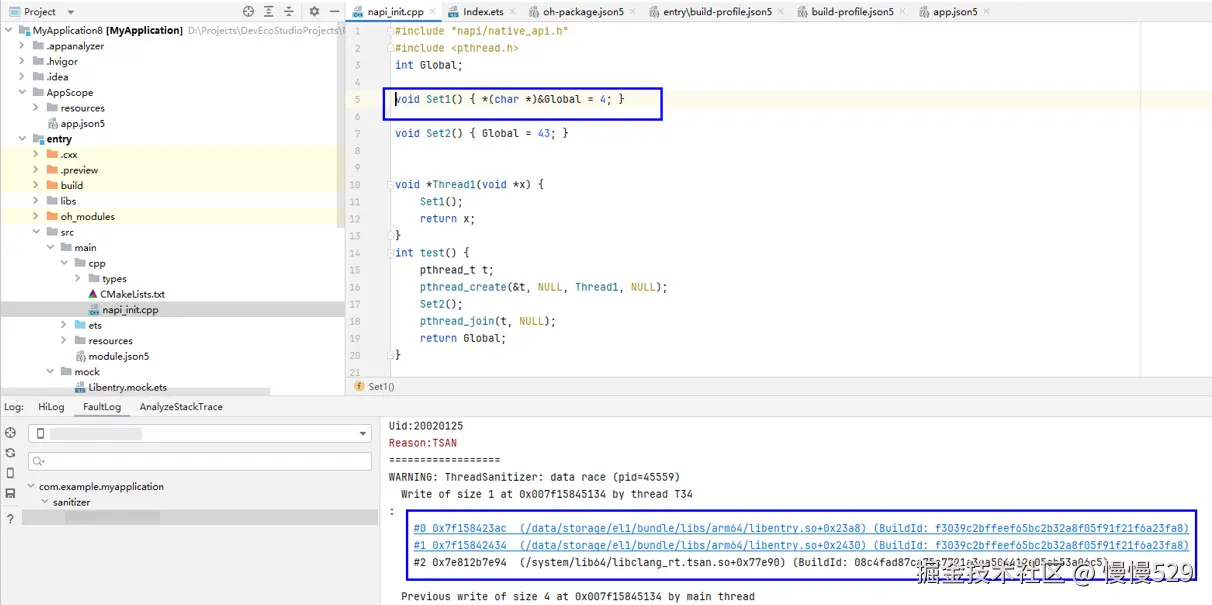
Task: Click the FaultLog refresh icon
Action: click(x=10, y=453)
